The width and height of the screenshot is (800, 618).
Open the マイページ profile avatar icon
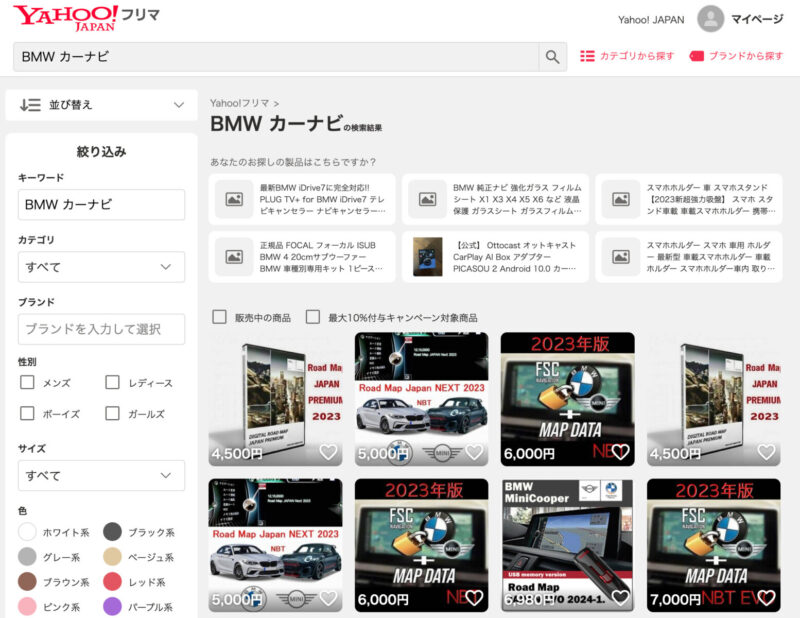click(710, 19)
